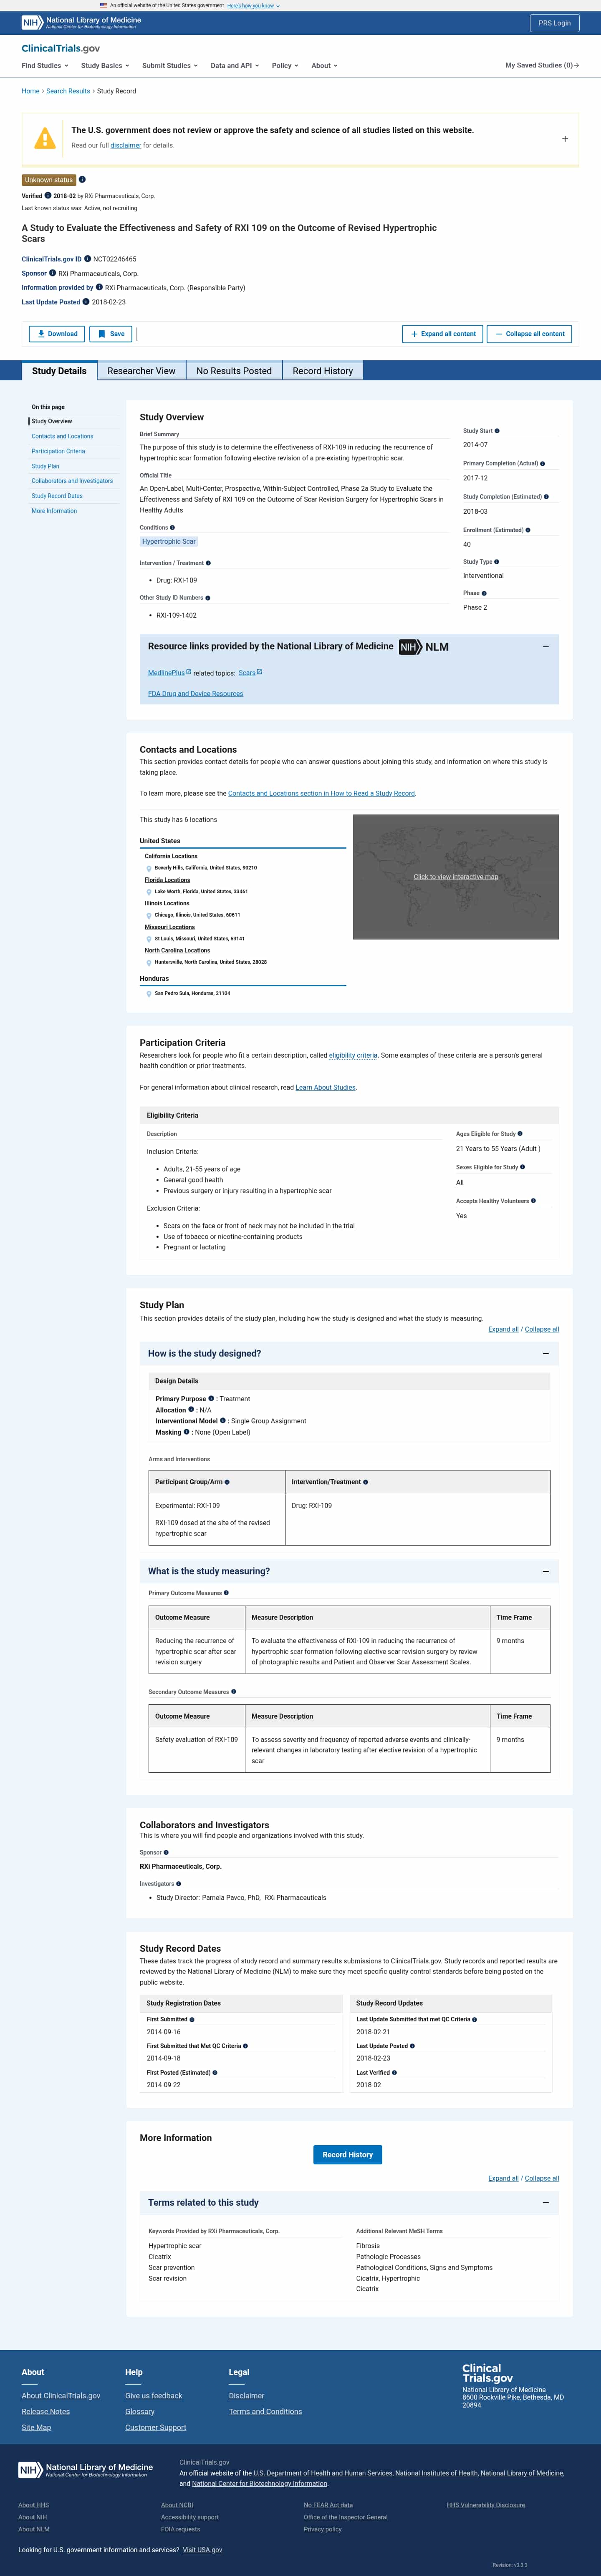Click the info icon next to Sponsor
Viewport: 601px width, 2576px height.
click(x=53, y=273)
